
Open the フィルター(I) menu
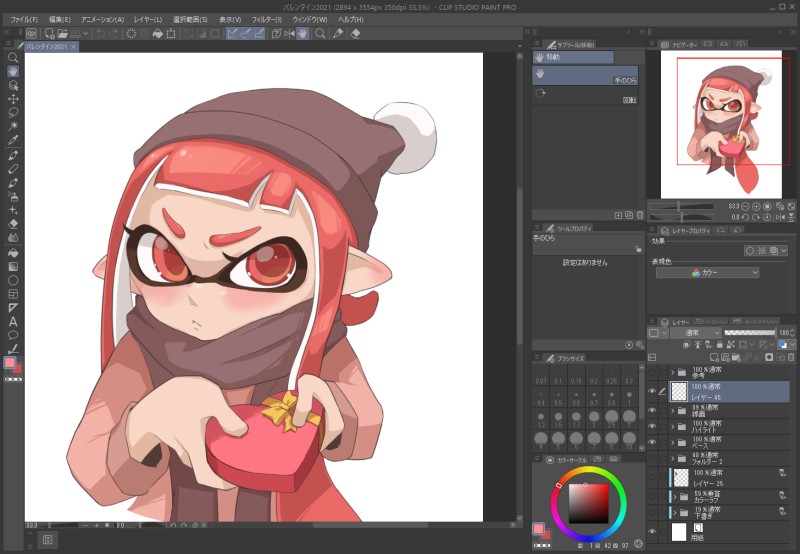click(x=266, y=19)
